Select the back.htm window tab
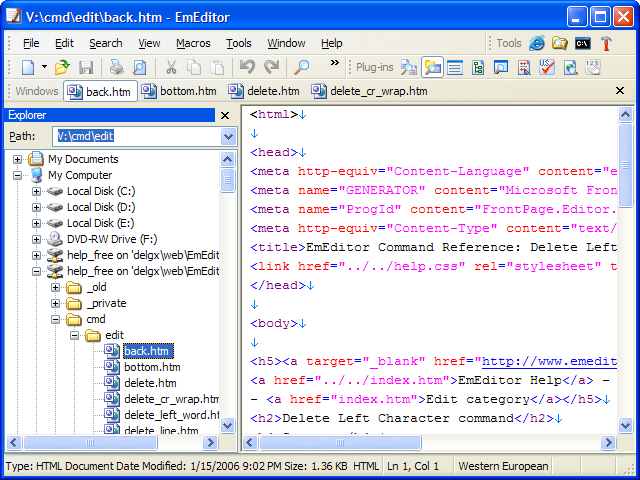The width and height of the screenshot is (640, 480). pos(100,91)
